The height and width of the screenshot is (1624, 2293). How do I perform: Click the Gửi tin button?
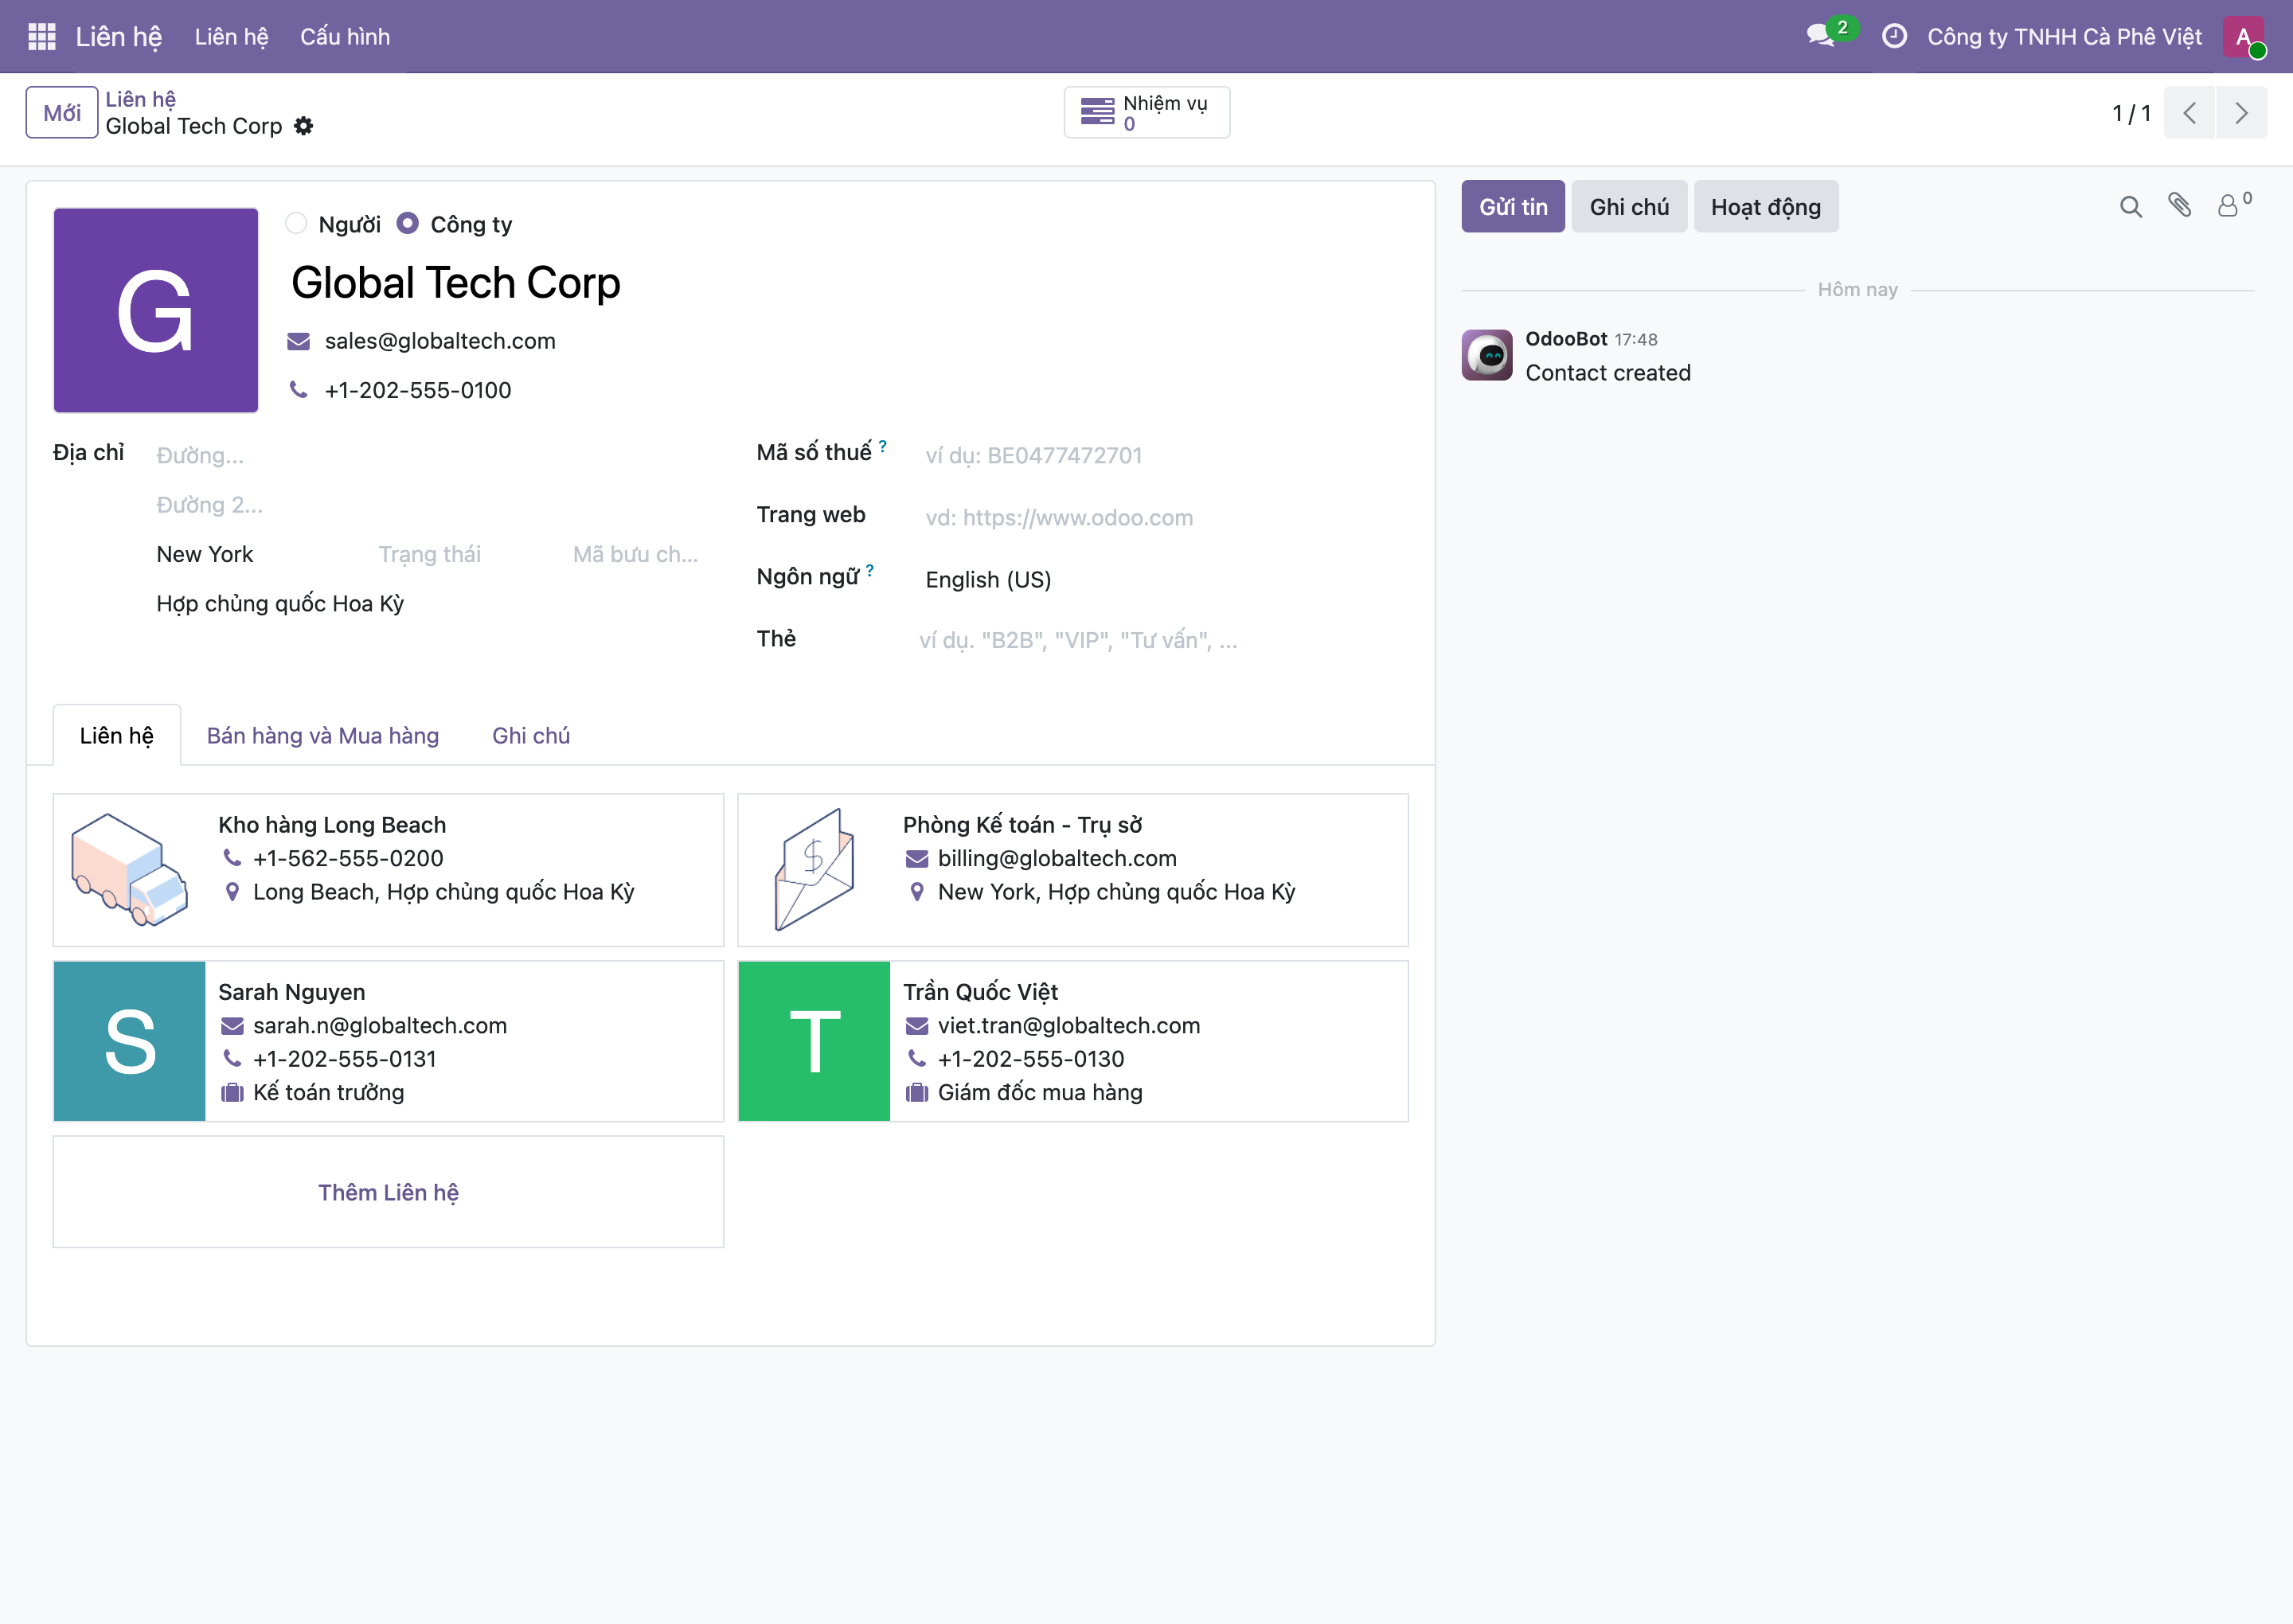click(1513, 207)
